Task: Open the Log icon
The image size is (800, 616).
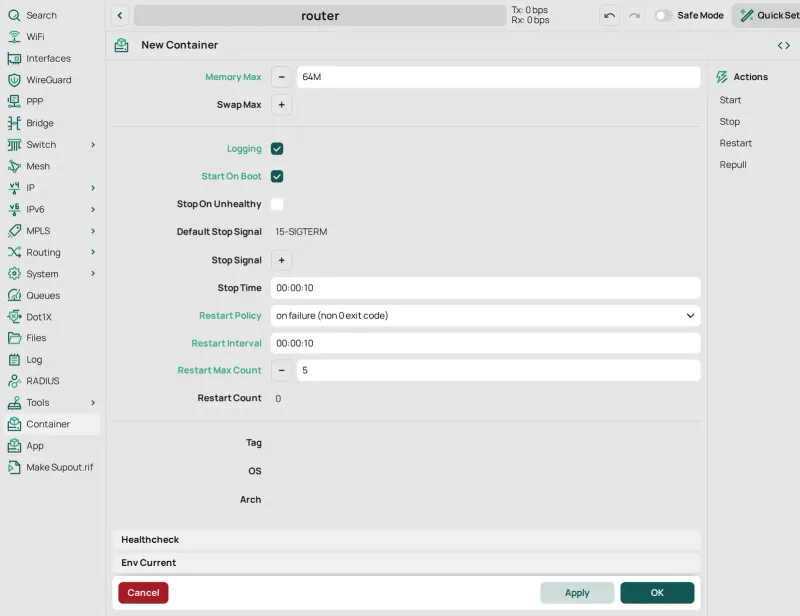Action: click(x=14, y=360)
